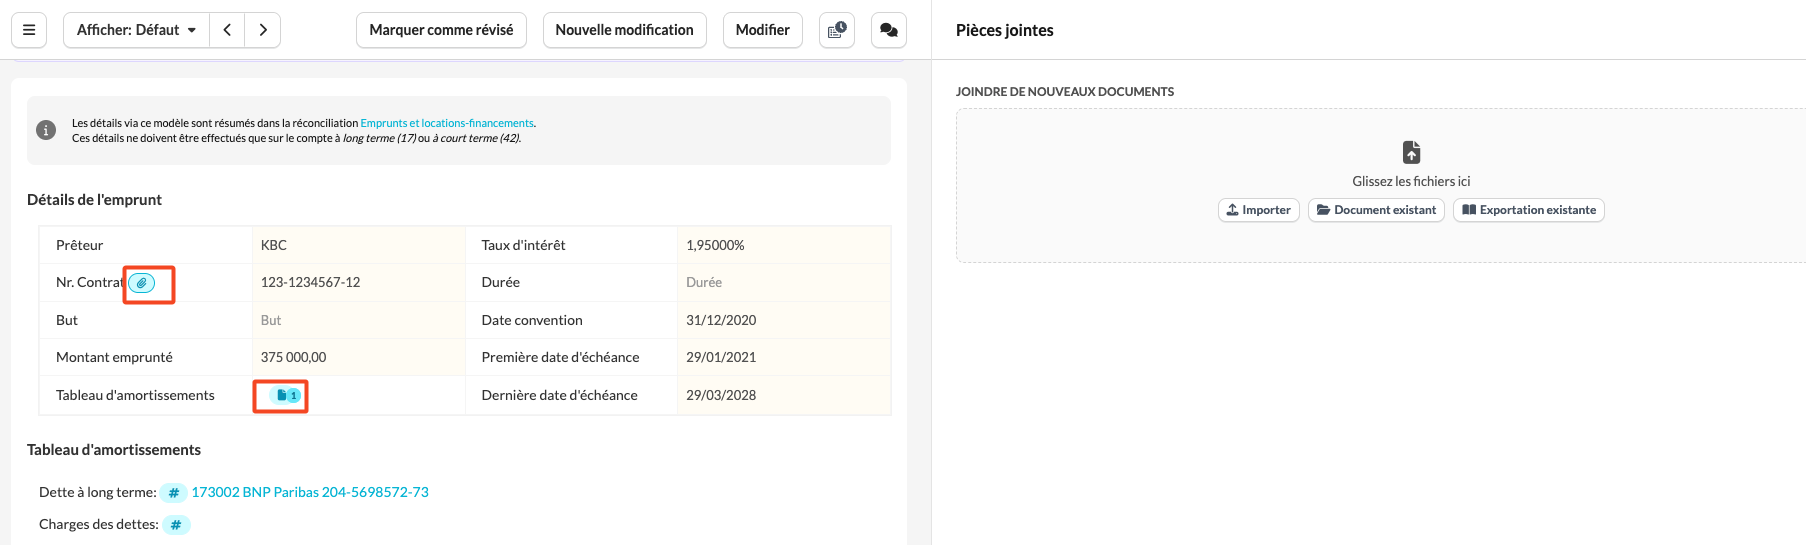
Task: Open attached document badge for Tableau d'amortissements
Action: (287, 395)
